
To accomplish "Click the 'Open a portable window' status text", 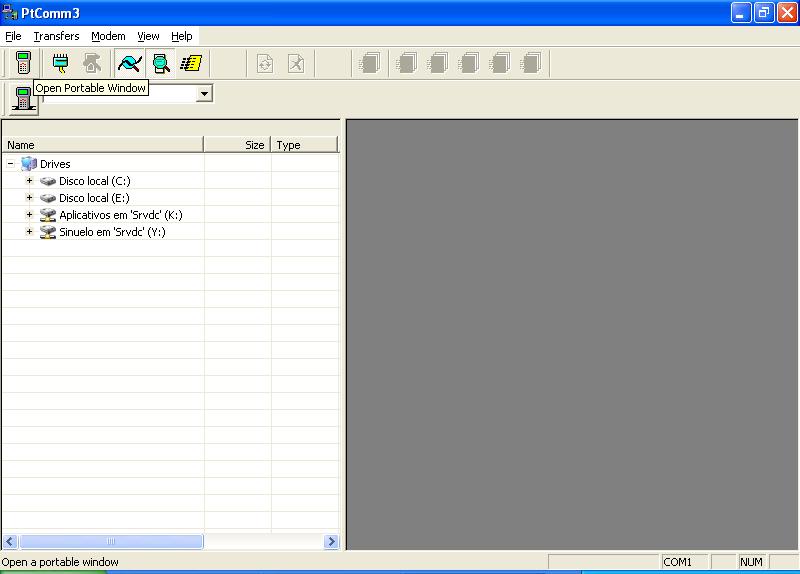I will coord(60,562).
